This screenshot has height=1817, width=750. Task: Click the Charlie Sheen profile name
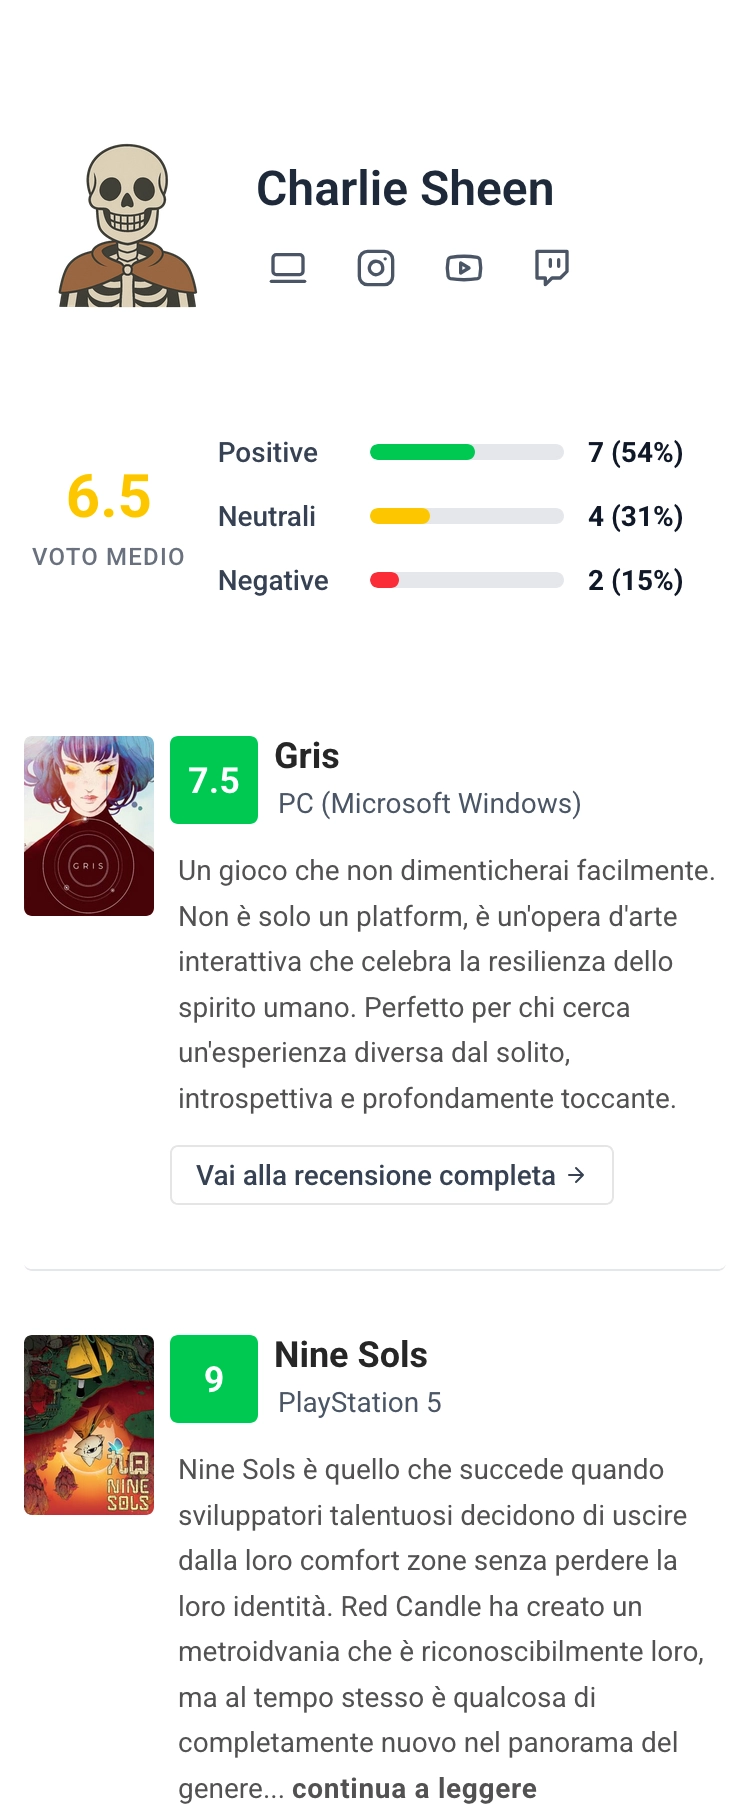[x=405, y=188]
